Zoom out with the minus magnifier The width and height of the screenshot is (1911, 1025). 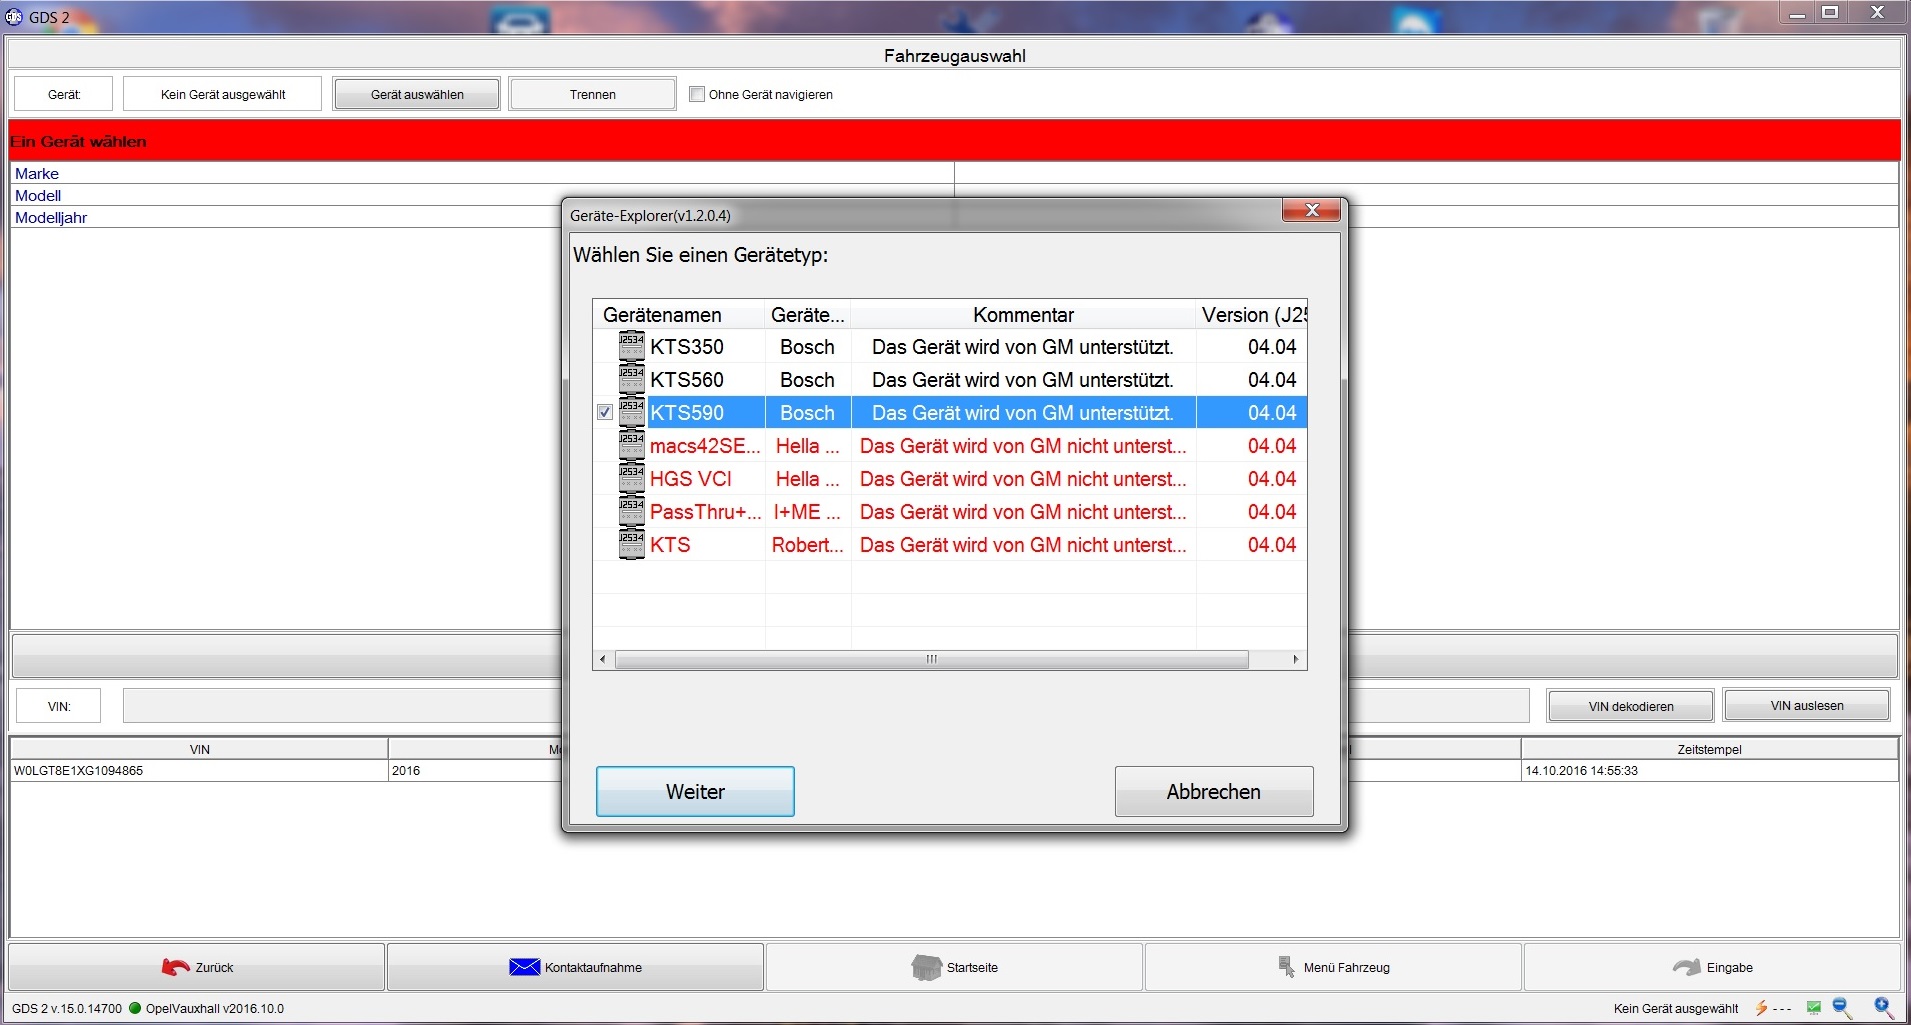click(x=1842, y=1008)
